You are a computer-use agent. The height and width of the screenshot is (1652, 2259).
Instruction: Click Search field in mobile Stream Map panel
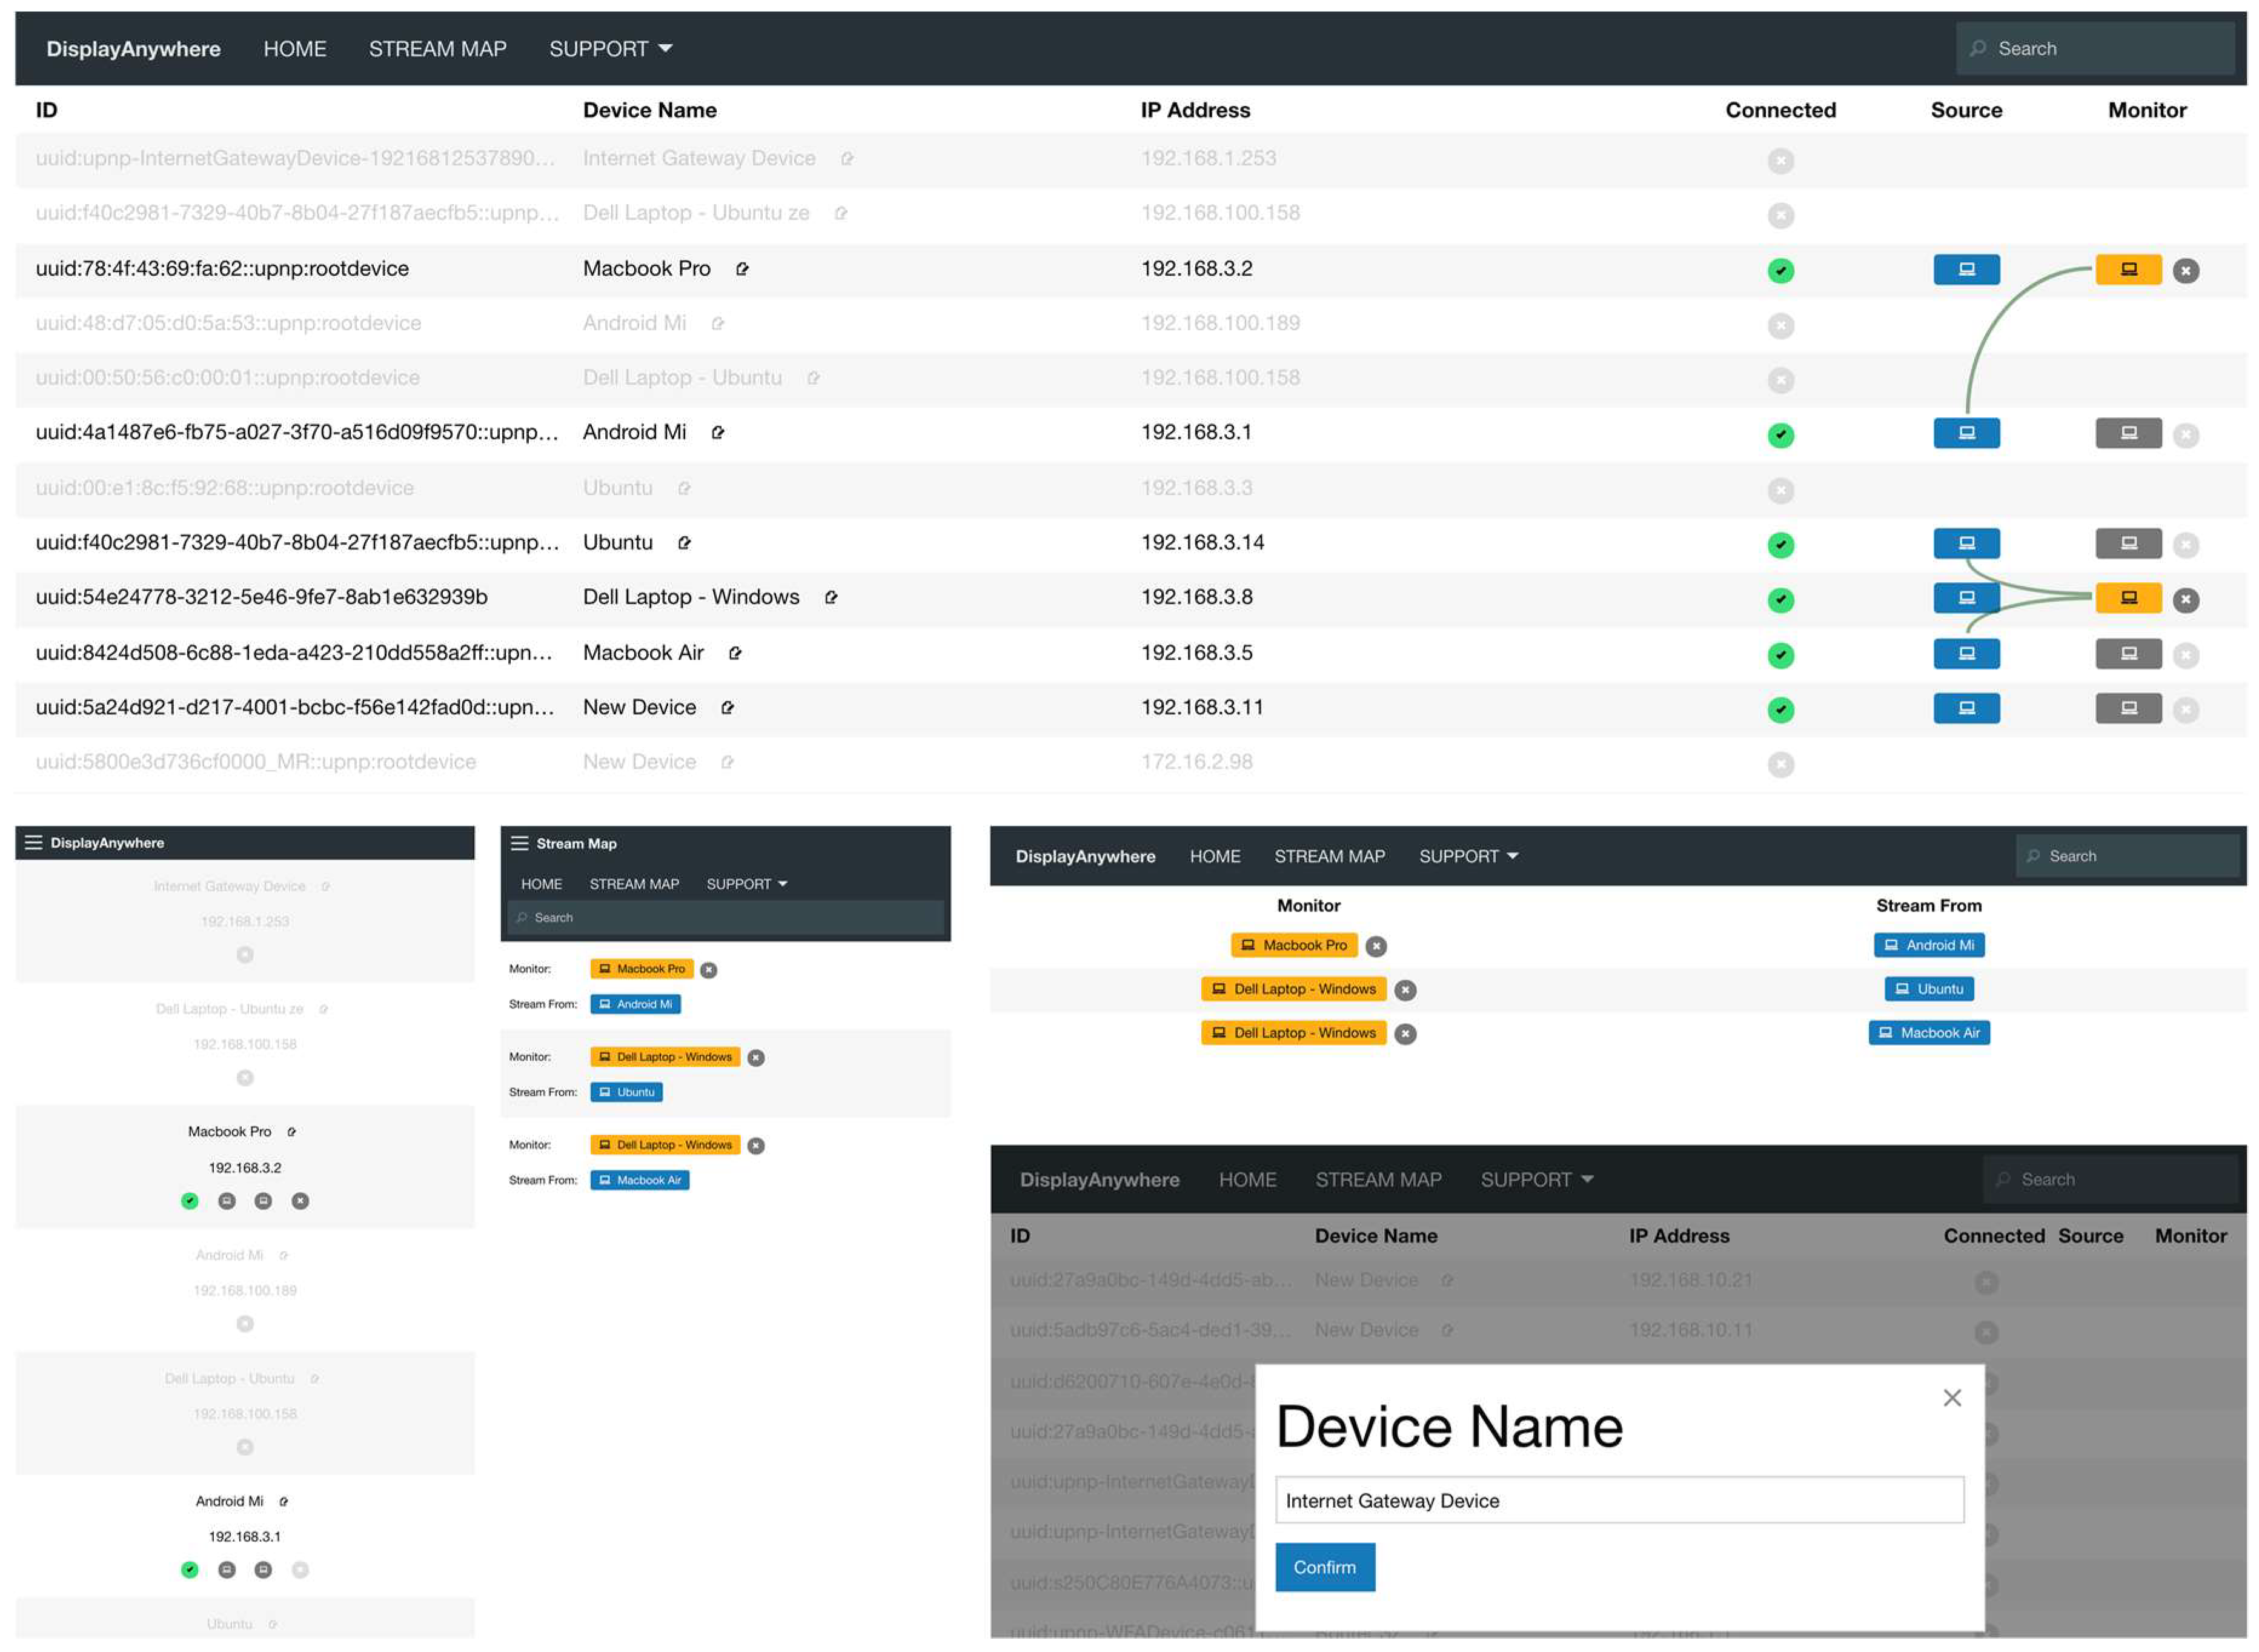[725, 918]
